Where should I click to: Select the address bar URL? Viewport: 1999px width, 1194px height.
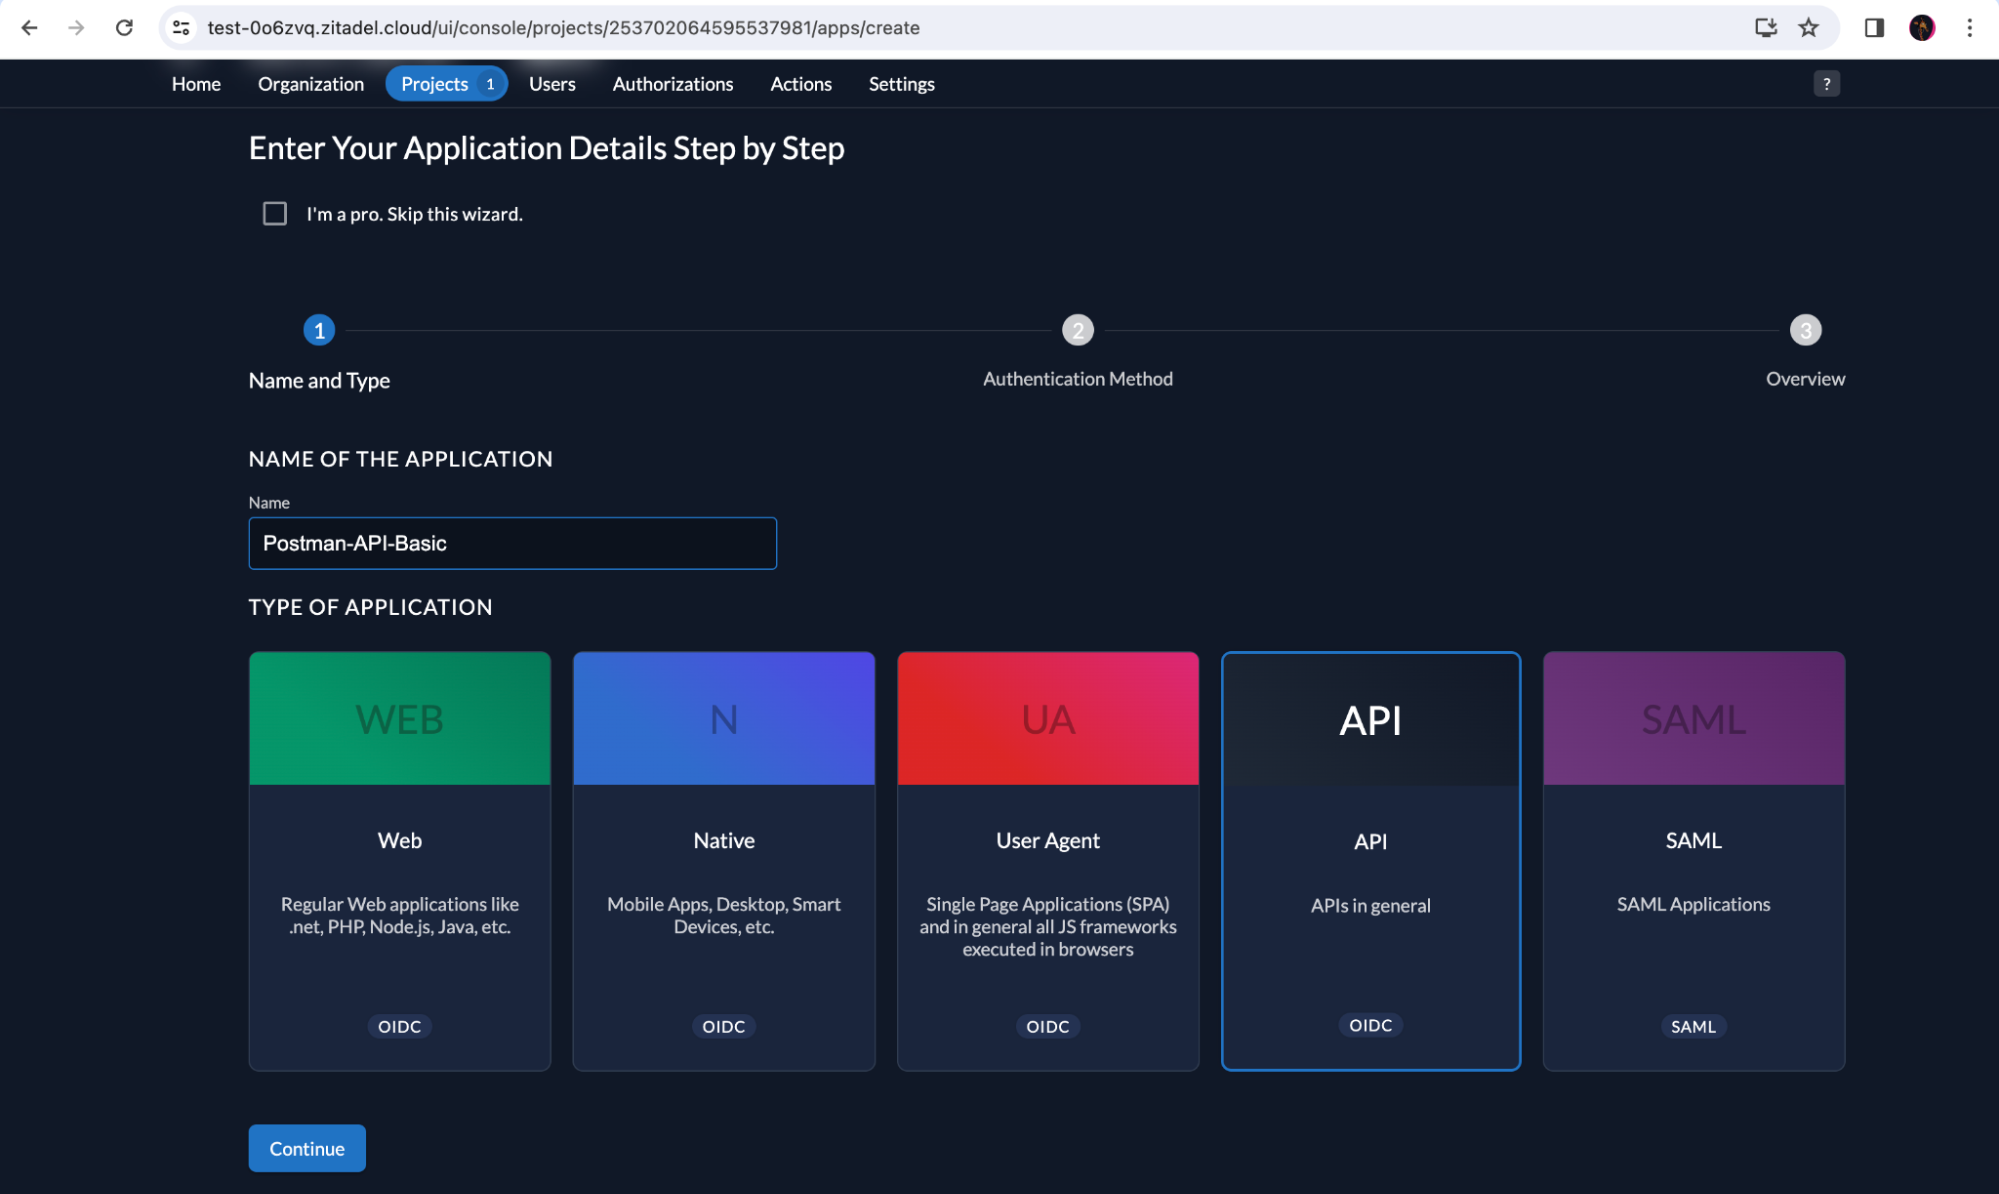(563, 28)
